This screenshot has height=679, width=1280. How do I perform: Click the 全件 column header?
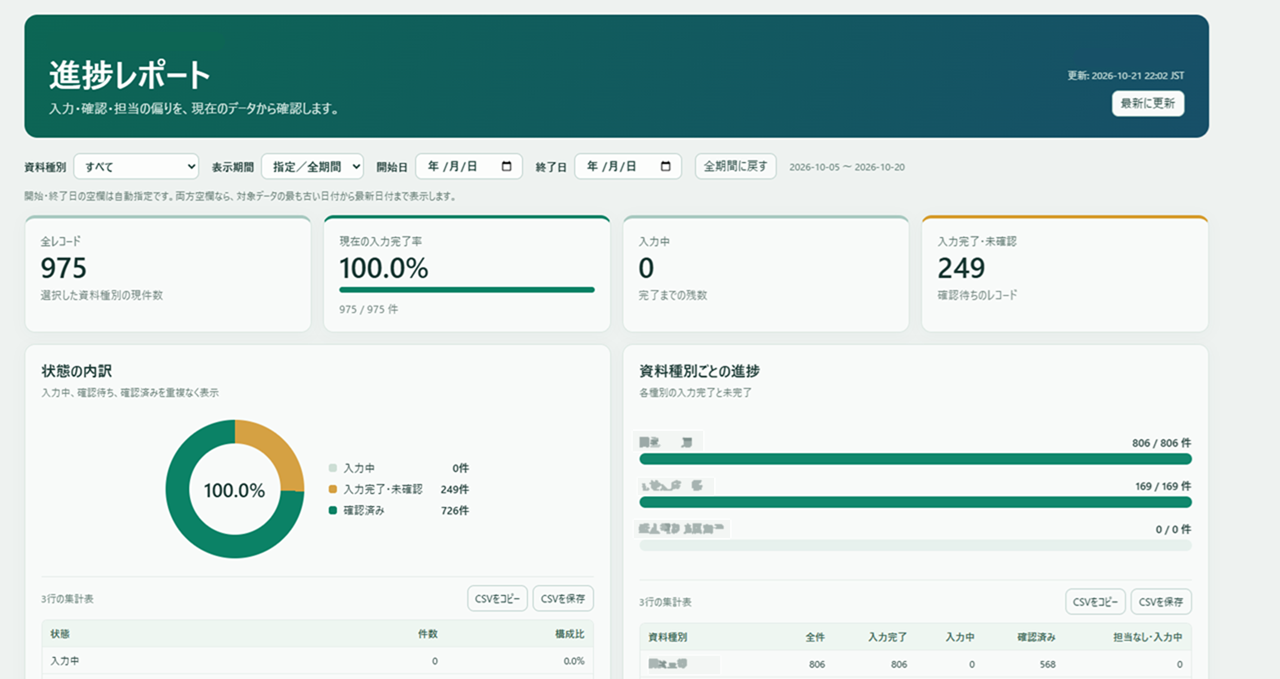tap(814, 637)
